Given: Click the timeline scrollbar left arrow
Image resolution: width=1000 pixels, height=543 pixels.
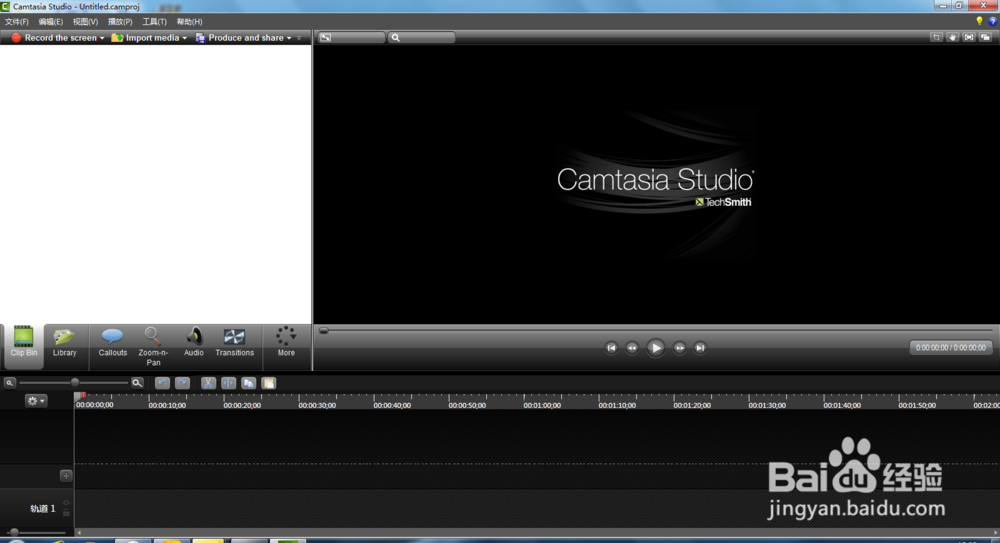Looking at the screenshot, I should [78, 532].
